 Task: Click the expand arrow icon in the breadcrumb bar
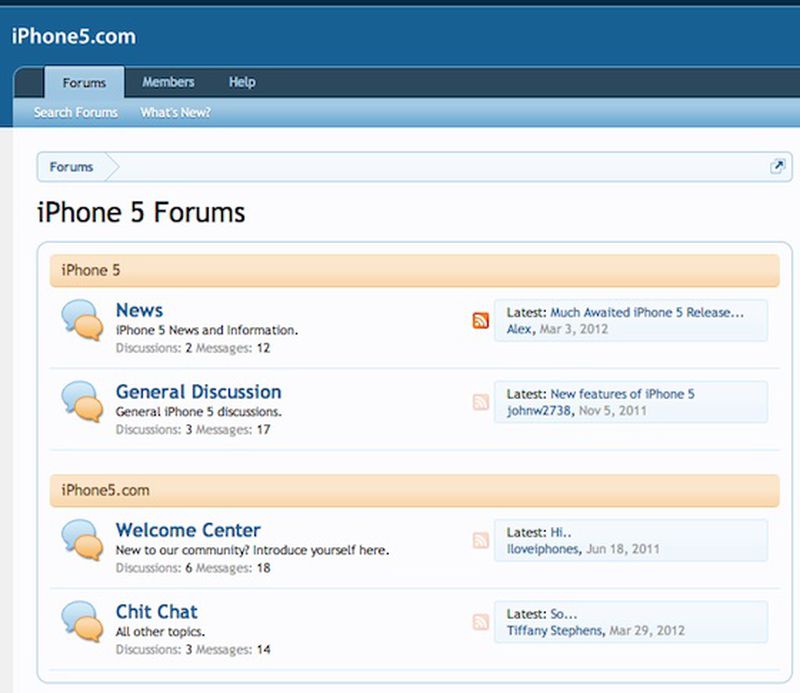pos(777,165)
